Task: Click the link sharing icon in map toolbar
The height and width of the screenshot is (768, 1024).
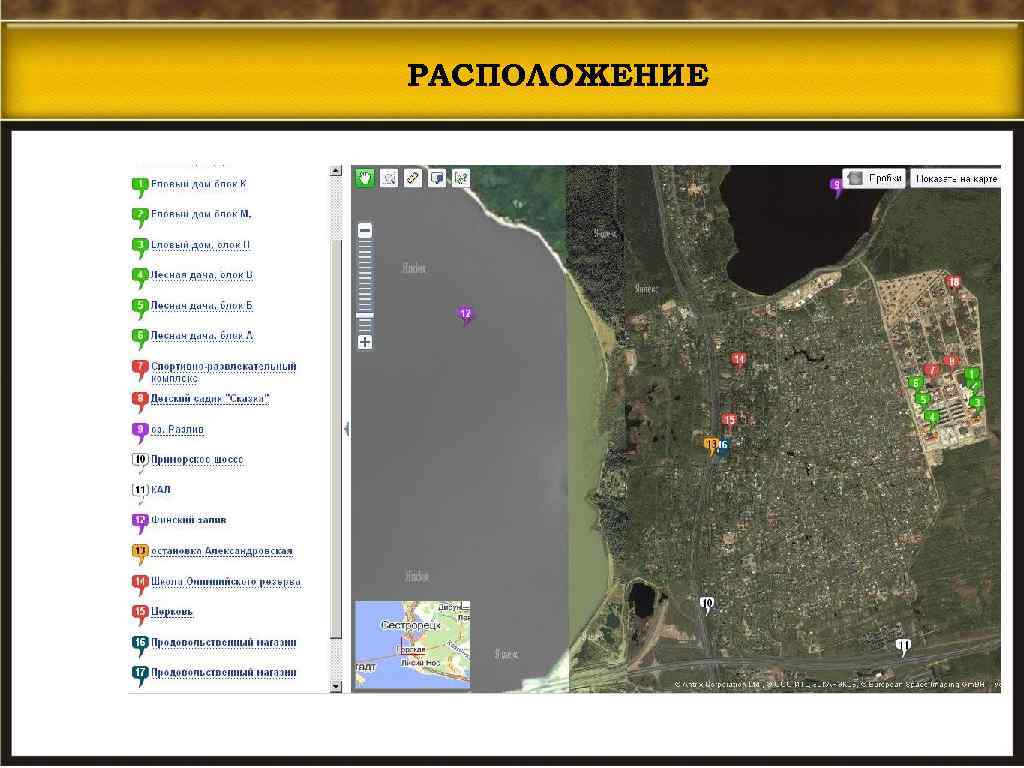Action: [x=412, y=177]
